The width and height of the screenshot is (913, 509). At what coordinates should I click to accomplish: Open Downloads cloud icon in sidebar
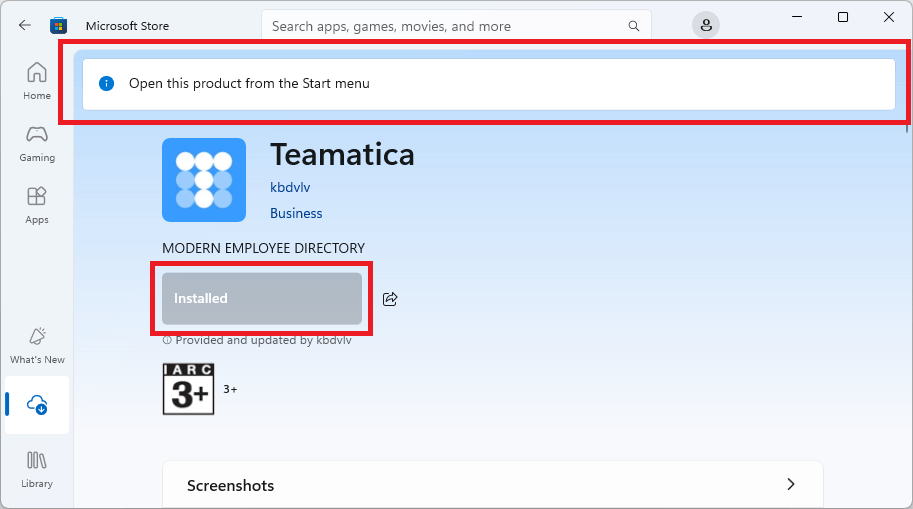point(37,404)
